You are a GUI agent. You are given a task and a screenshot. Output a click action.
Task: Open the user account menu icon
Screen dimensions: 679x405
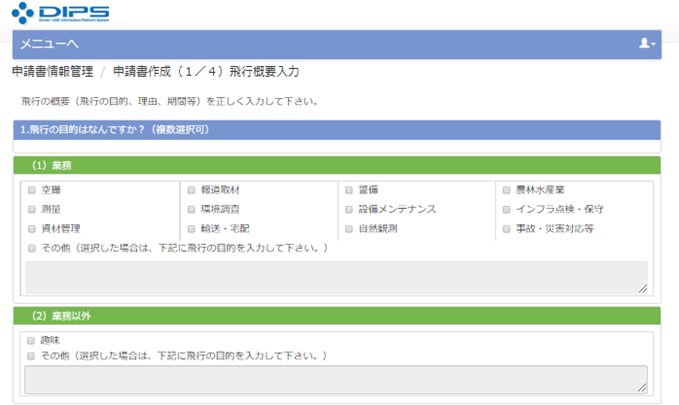click(x=646, y=44)
